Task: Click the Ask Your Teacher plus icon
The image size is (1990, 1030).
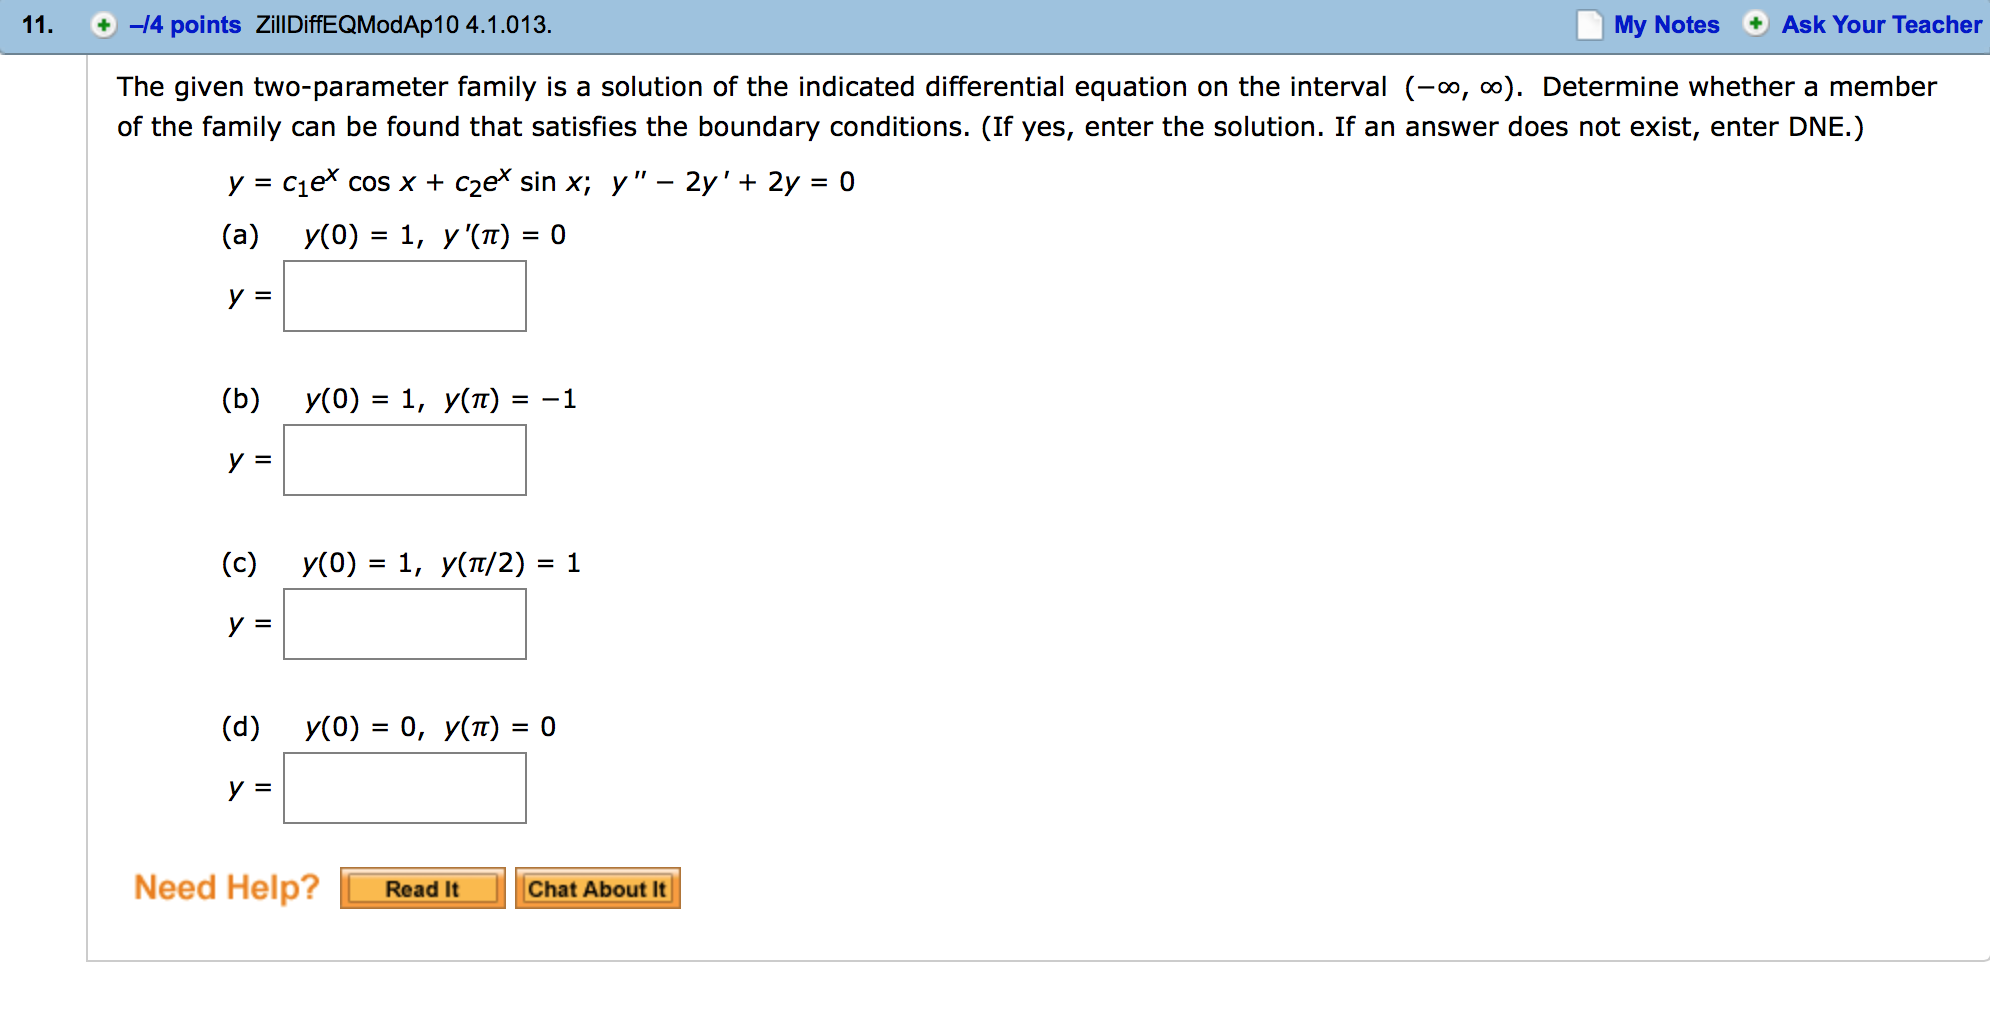Action: [x=1756, y=24]
